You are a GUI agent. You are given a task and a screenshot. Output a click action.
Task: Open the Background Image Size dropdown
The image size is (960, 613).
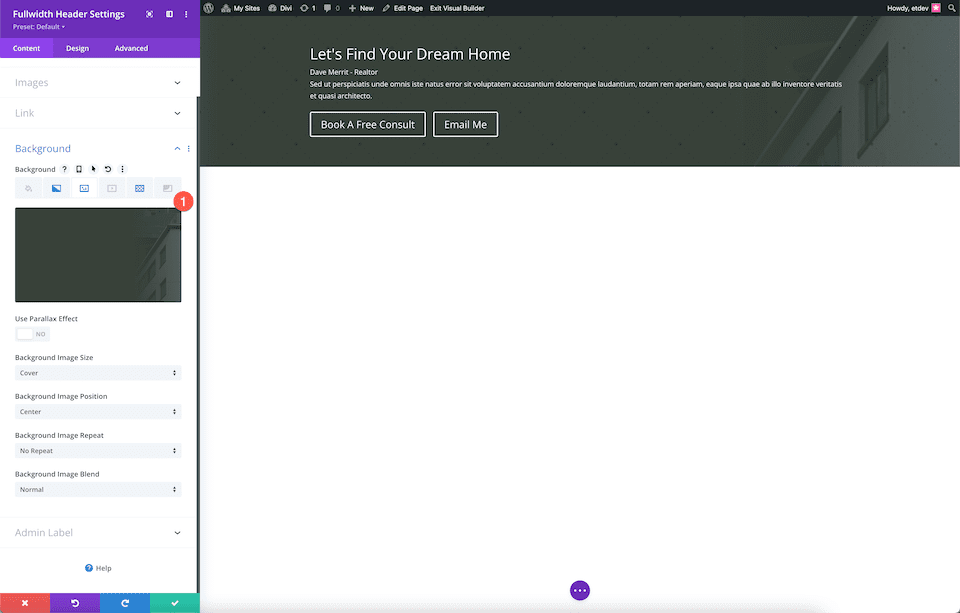(x=98, y=373)
